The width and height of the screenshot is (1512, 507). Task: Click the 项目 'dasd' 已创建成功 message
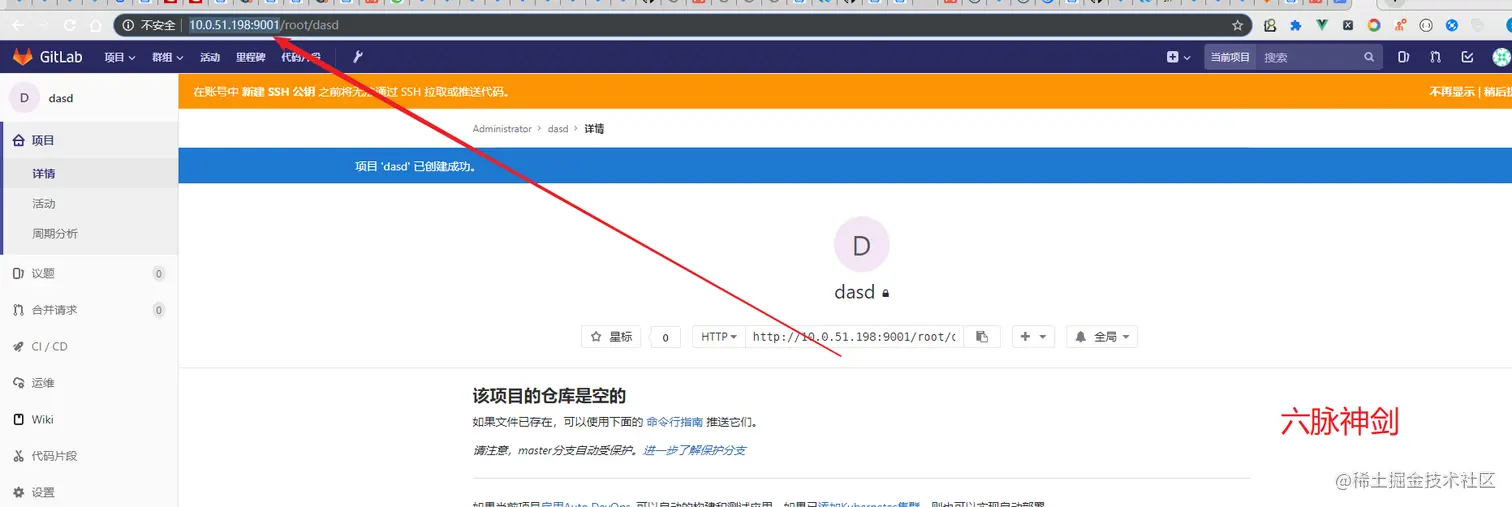pos(415,166)
